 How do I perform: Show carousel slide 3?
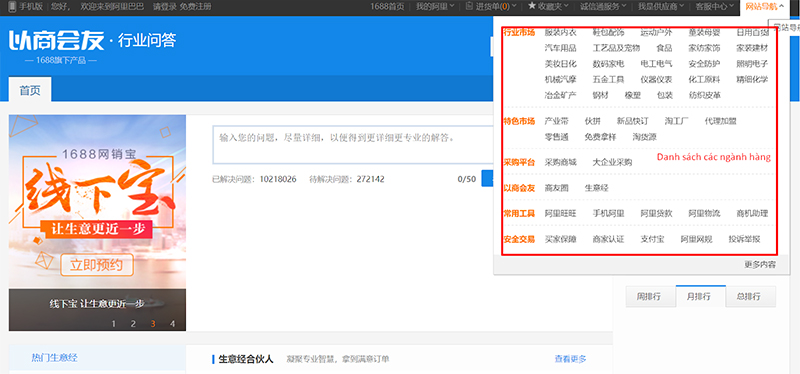153,323
